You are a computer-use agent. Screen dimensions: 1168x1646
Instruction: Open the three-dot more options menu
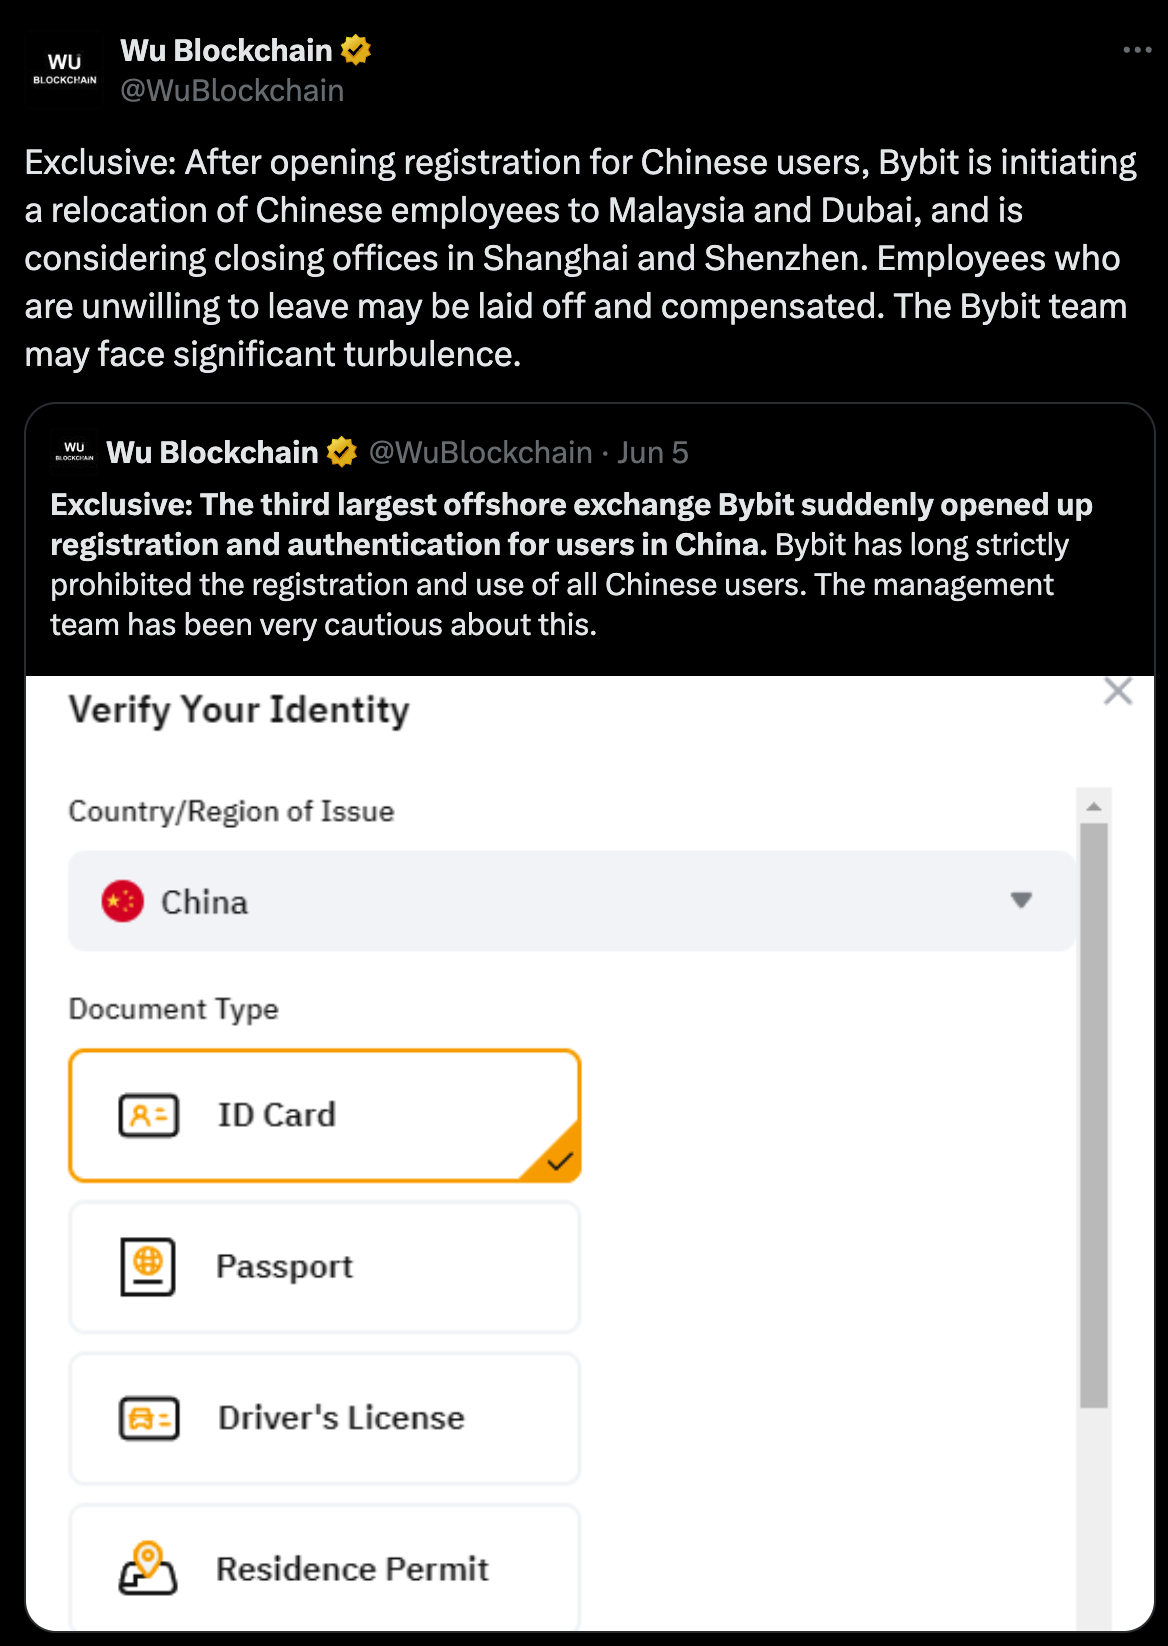[x=1137, y=50]
